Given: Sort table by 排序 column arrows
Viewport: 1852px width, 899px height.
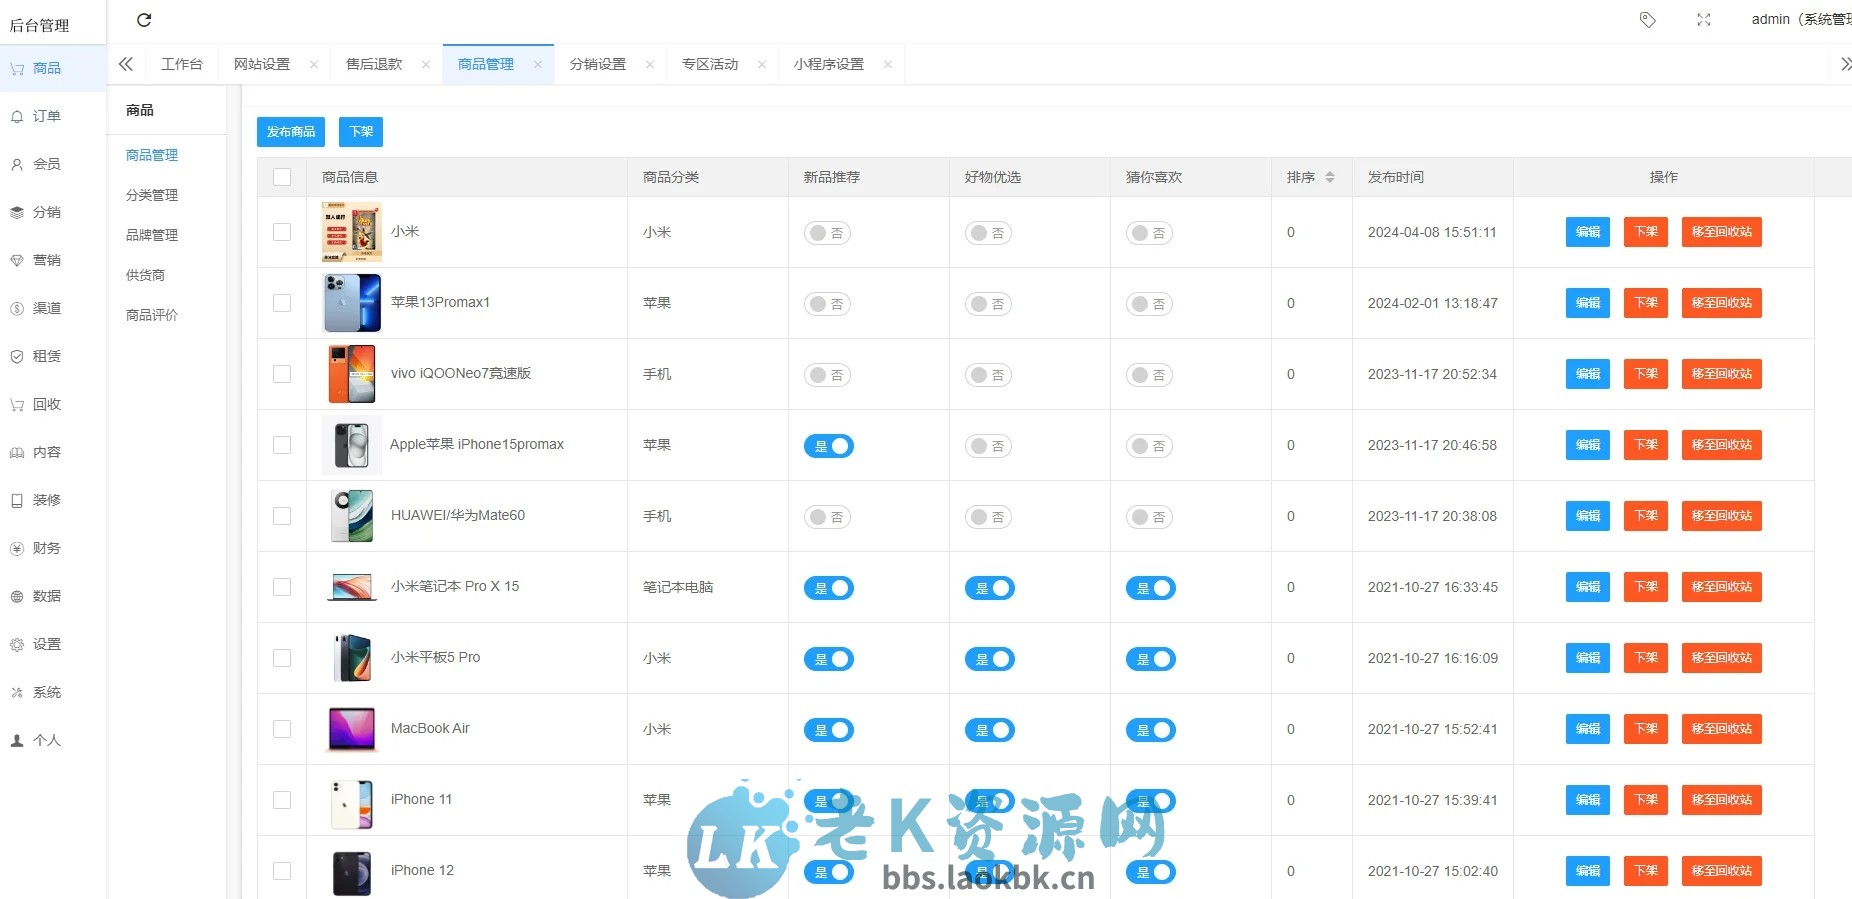Looking at the screenshot, I should [x=1330, y=177].
